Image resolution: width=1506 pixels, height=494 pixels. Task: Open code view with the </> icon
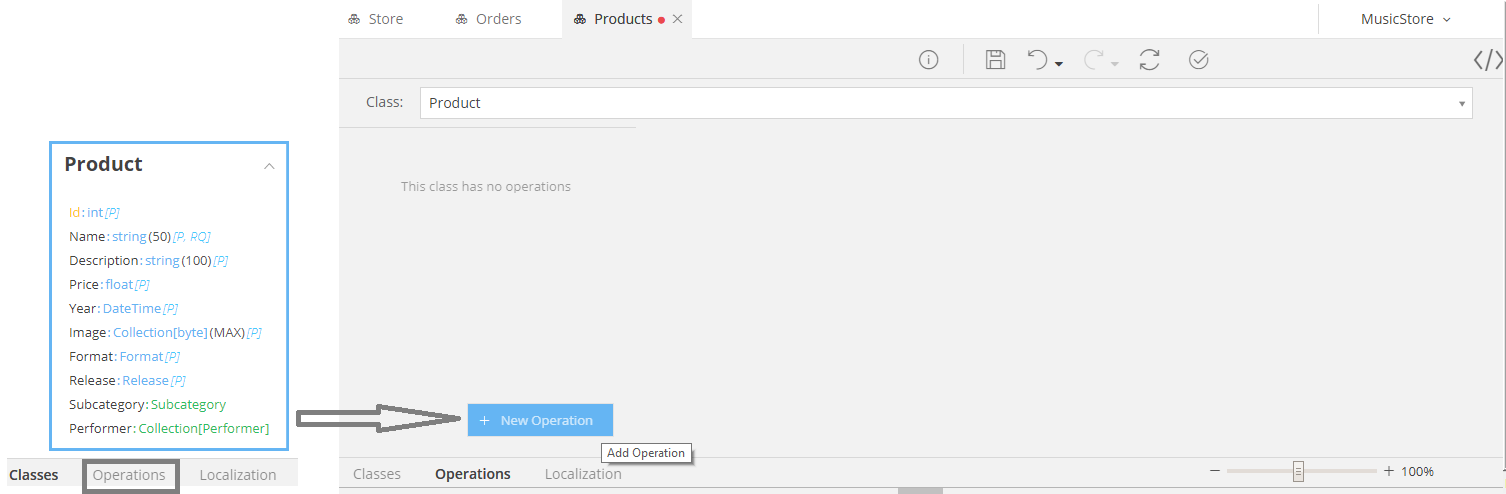click(1487, 60)
